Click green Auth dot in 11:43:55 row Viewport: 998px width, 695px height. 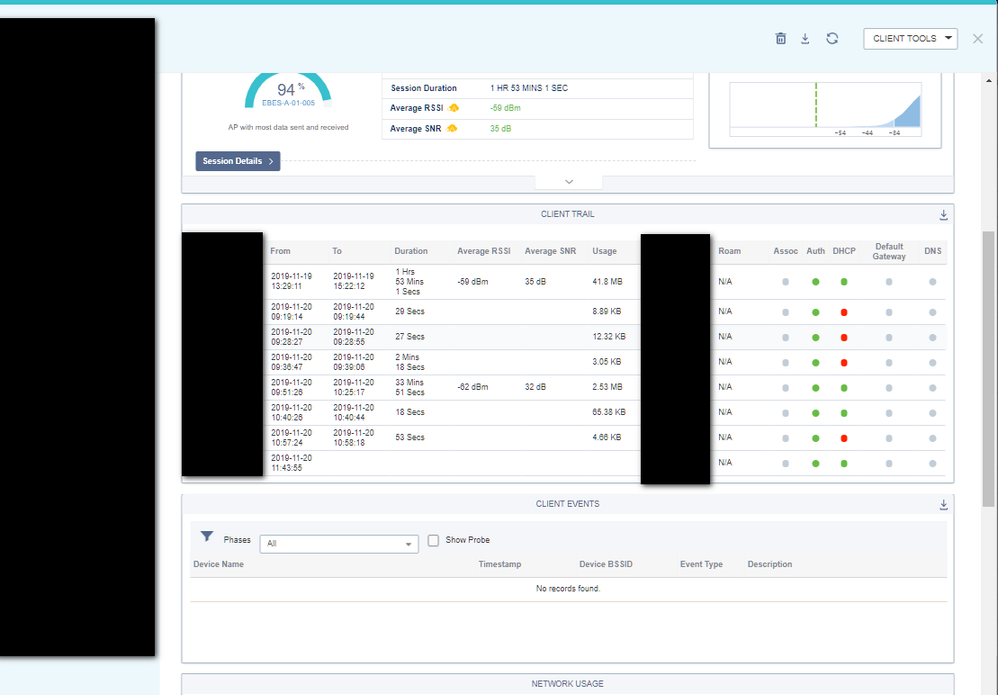pos(815,464)
